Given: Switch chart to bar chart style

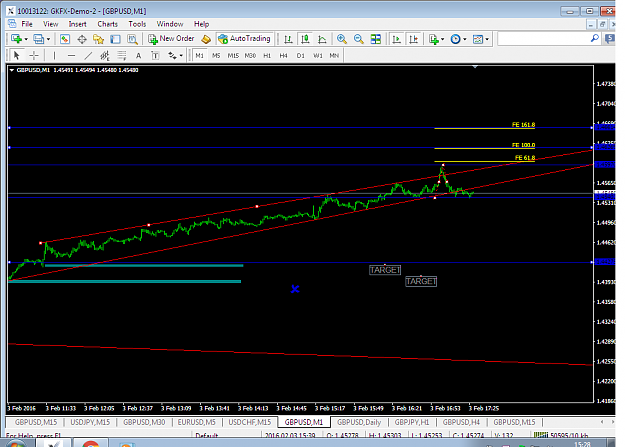Looking at the screenshot, I should click(x=288, y=39).
